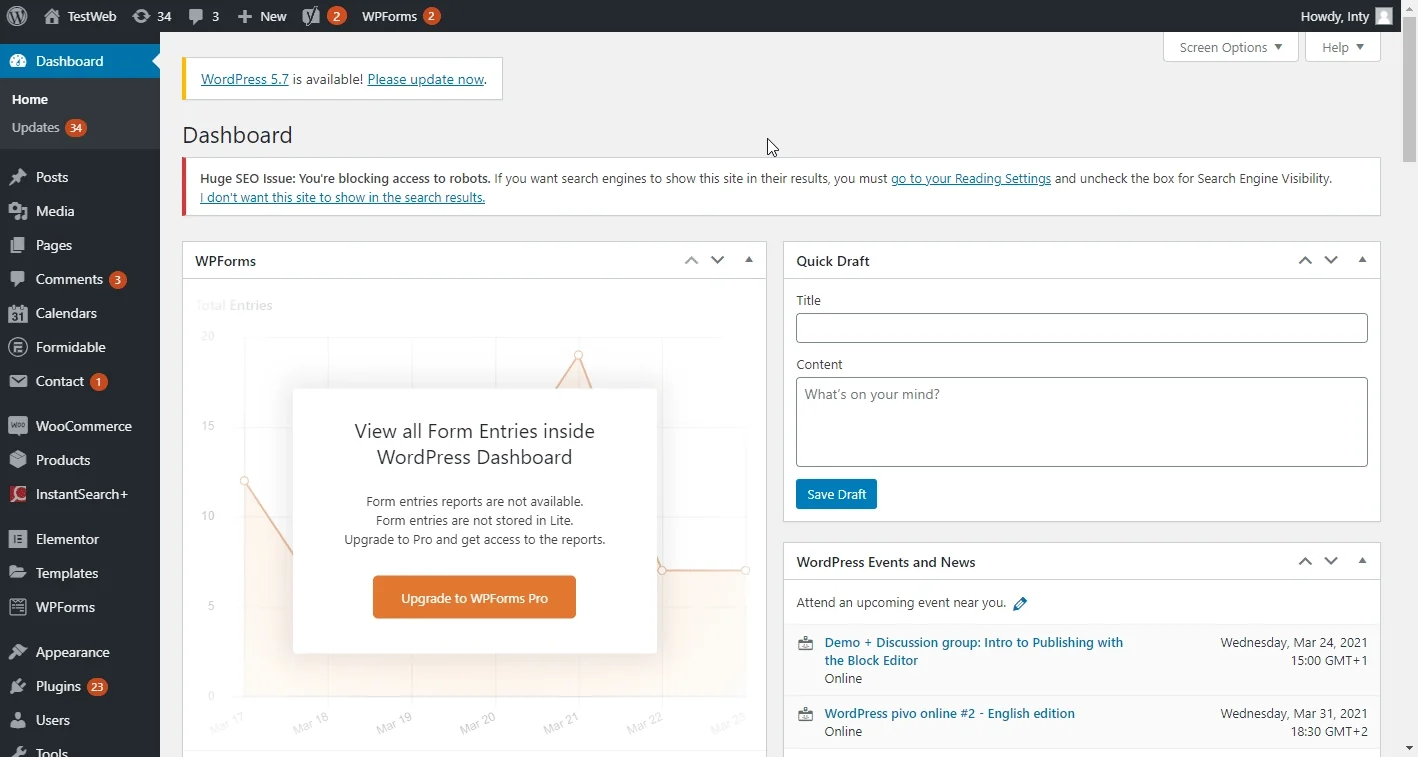Open the Plugins menu label
Image resolution: width=1418 pixels, height=757 pixels.
pyautogui.click(x=58, y=686)
